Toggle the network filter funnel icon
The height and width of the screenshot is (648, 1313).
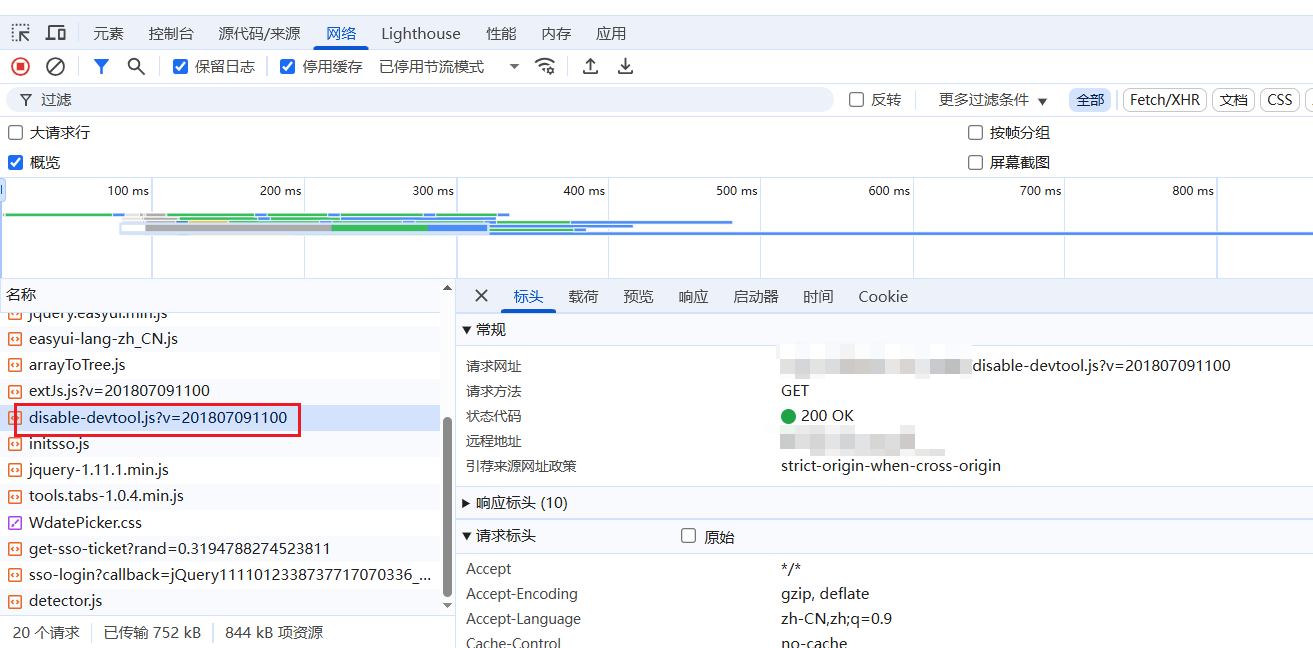pos(101,66)
